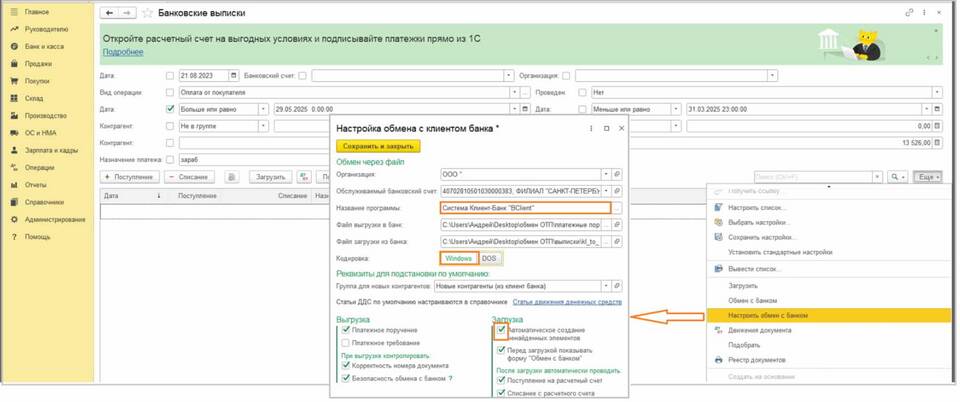The image size is (960, 402).
Task: Select the DOS encoding option
Action: (490, 258)
